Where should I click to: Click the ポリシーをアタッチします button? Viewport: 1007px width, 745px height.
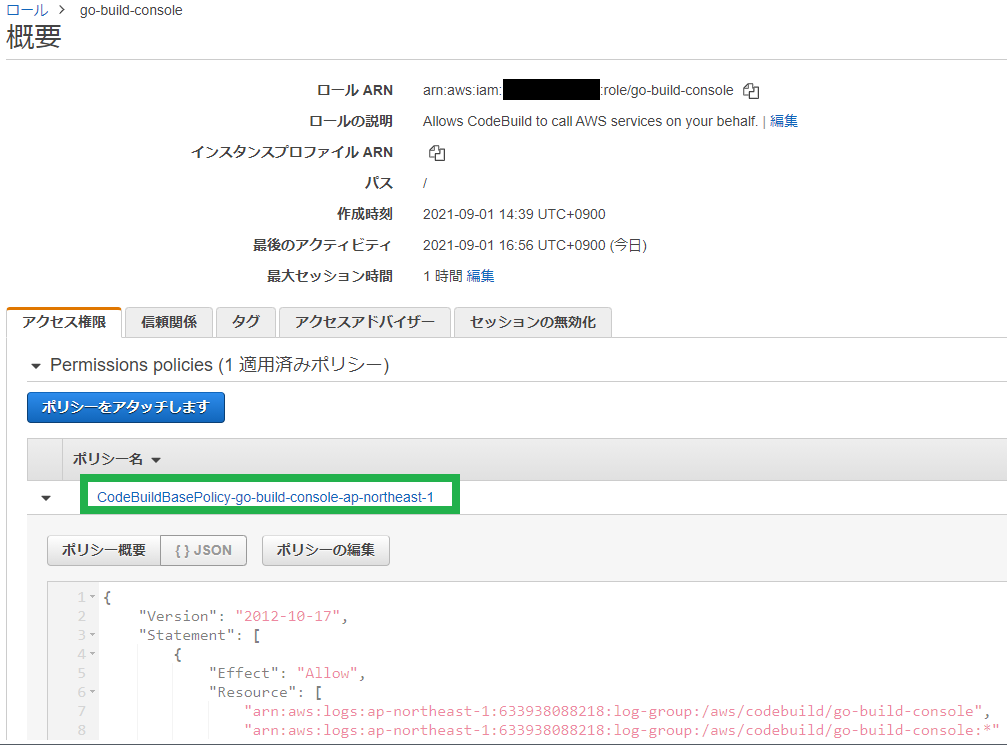[x=126, y=407]
